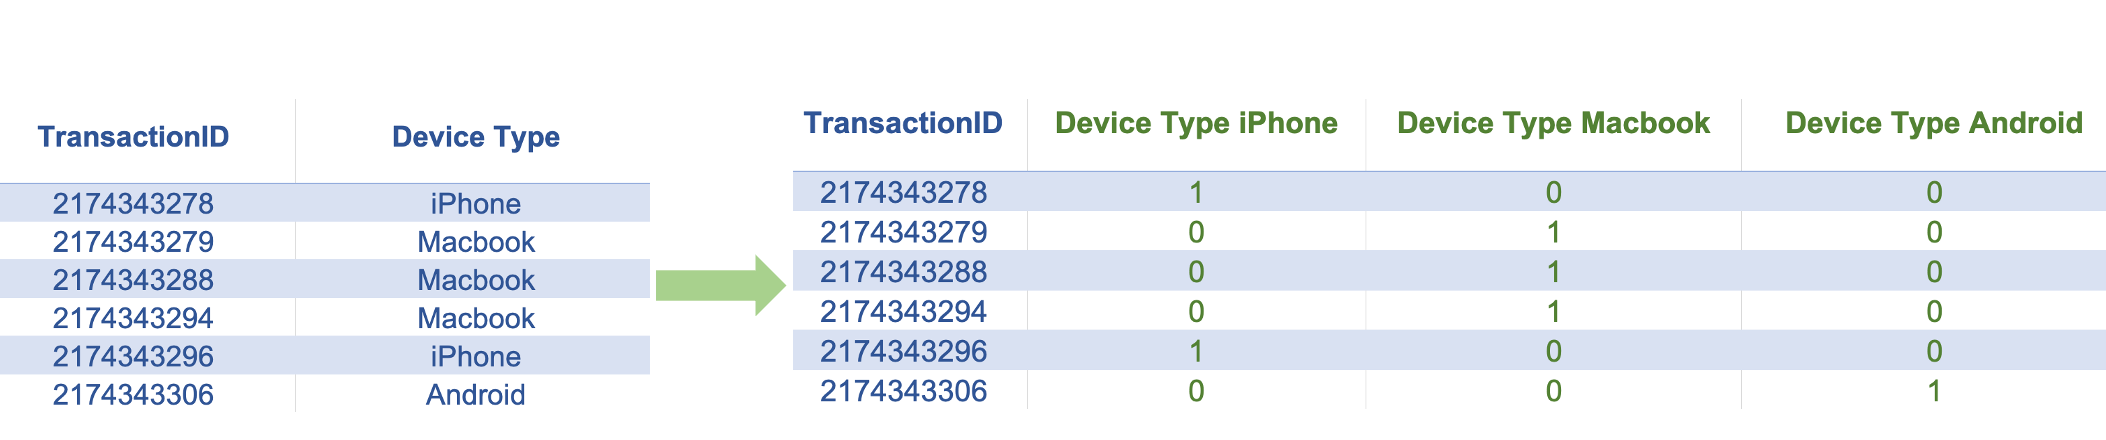Select the right table's TransactionID header
Image resolution: width=2106 pixels, height=440 pixels.
(903, 123)
